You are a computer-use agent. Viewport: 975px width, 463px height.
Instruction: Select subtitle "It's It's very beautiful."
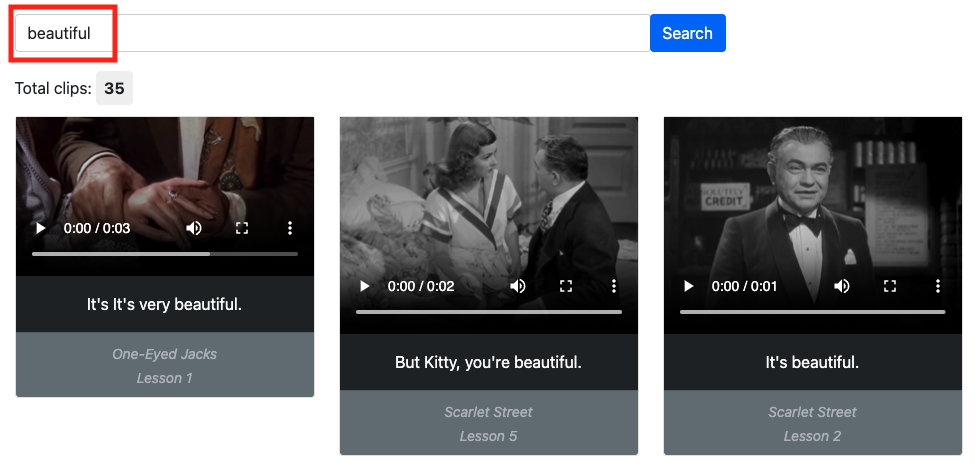pos(164,305)
